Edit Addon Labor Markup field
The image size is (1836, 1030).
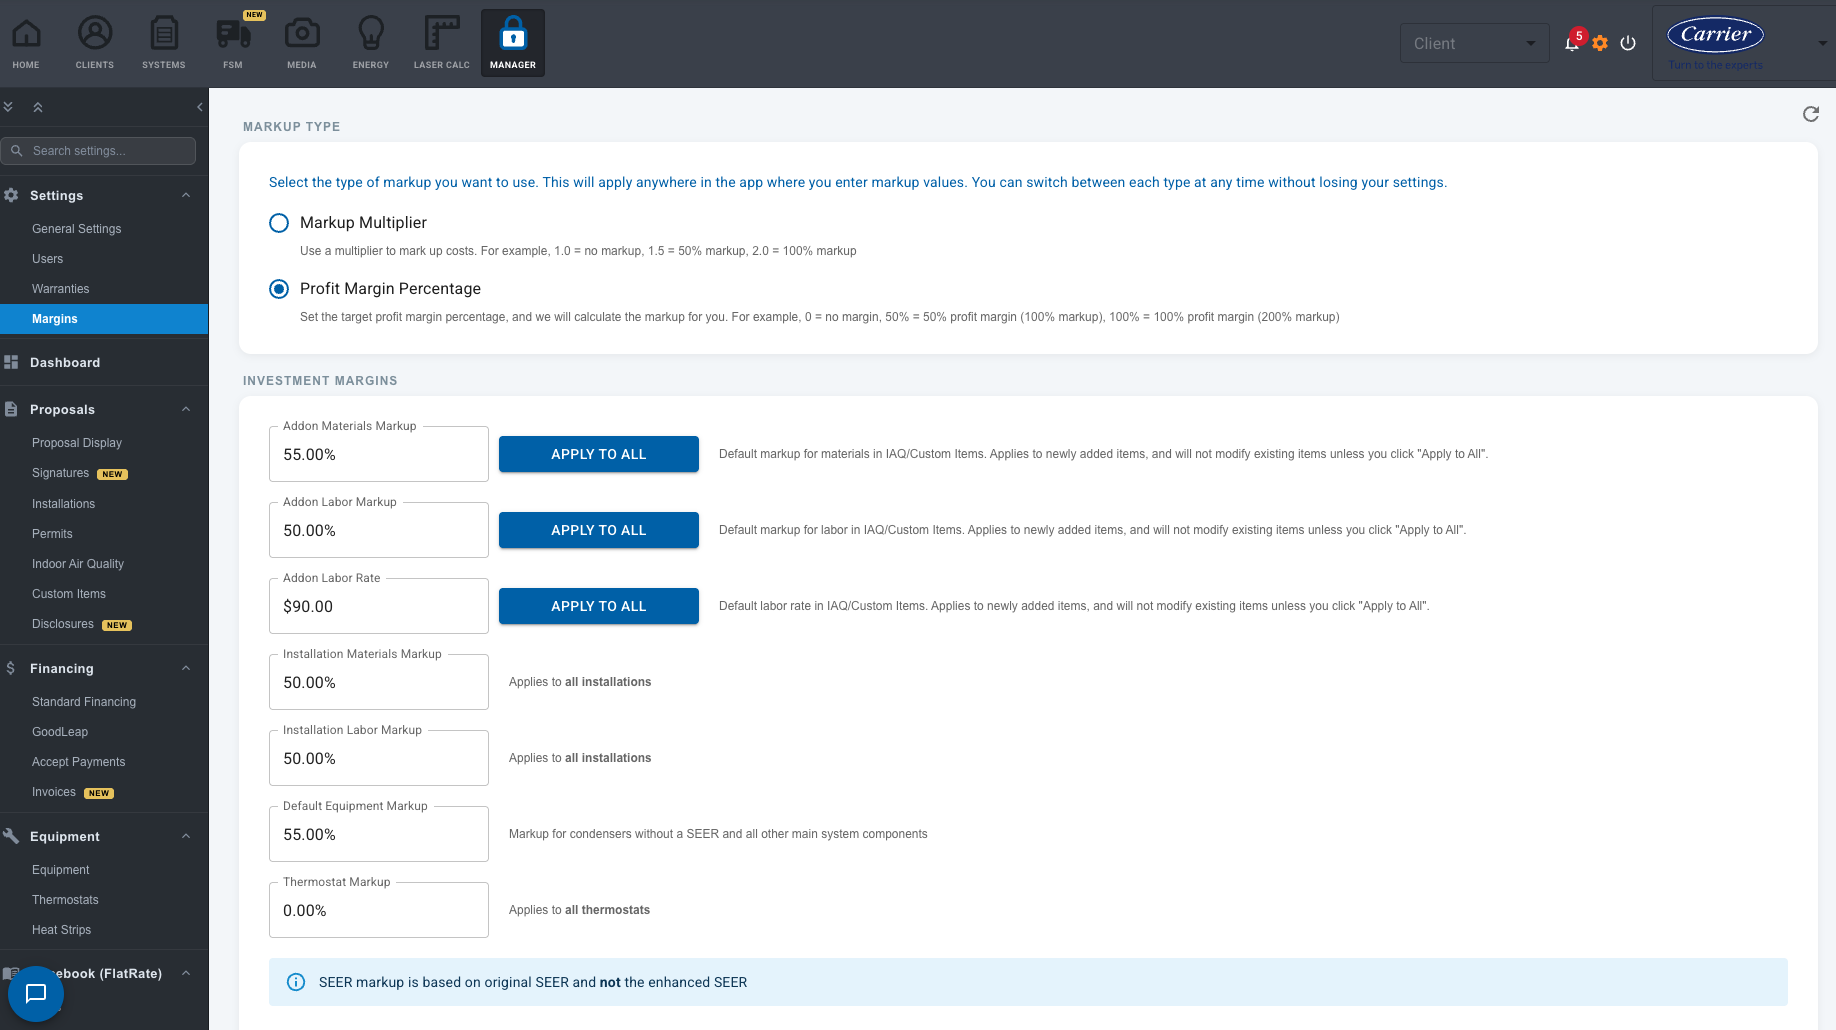pos(379,530)
